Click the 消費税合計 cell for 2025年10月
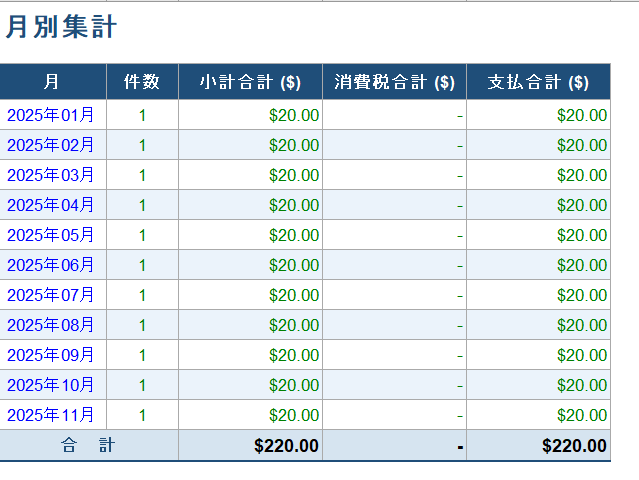Screen dimensions: 639x480 tap(394, 385)
